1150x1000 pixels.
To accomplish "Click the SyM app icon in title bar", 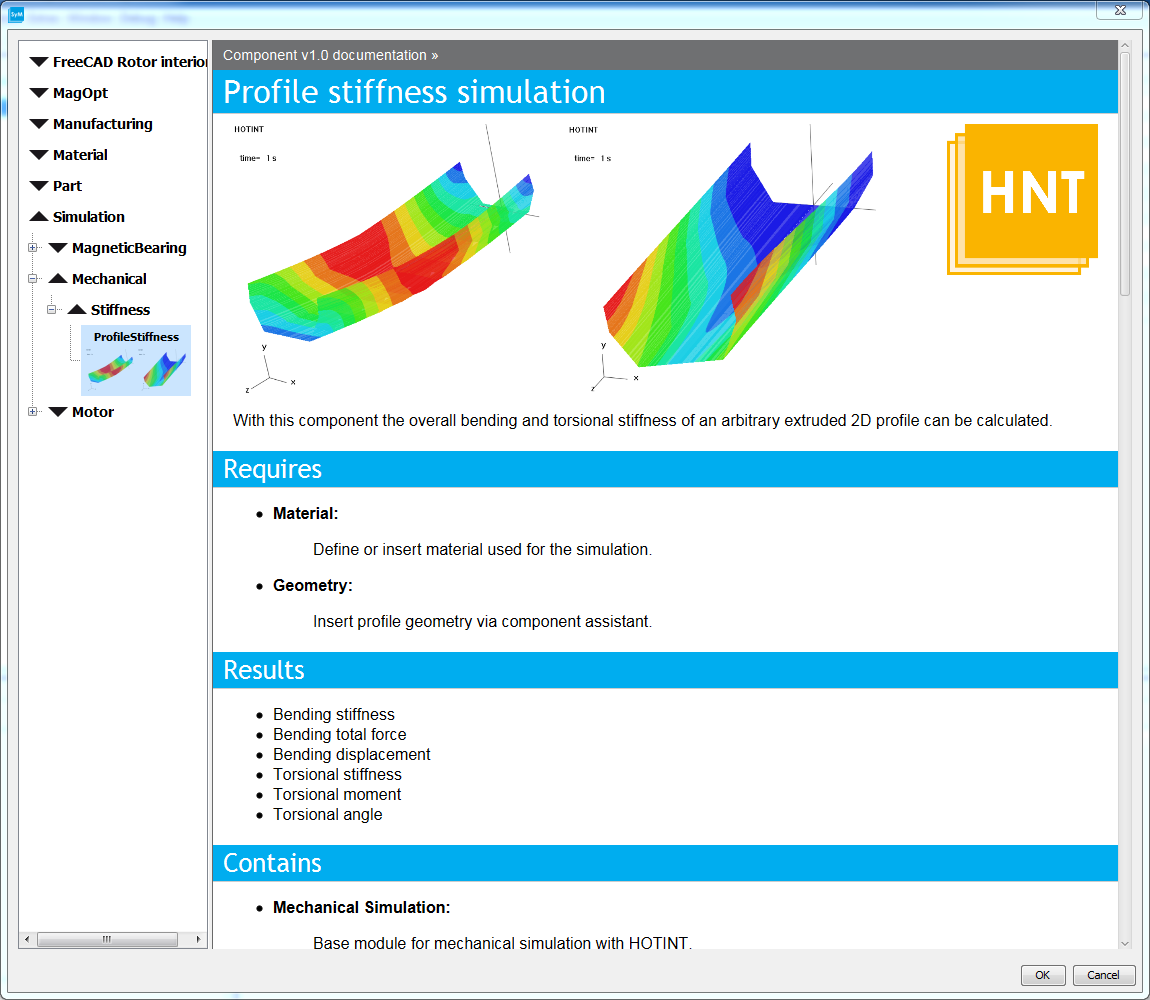I will [x=16, y=15].
